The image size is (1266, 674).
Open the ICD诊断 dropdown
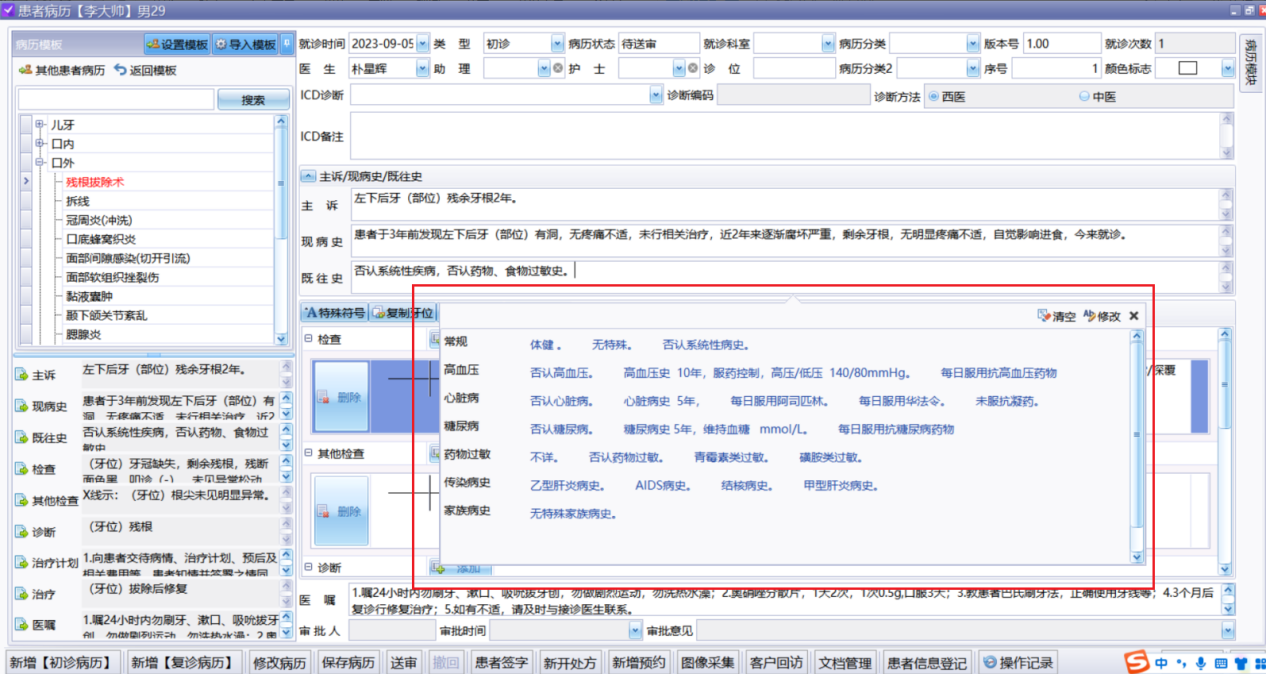click(656, 96)
